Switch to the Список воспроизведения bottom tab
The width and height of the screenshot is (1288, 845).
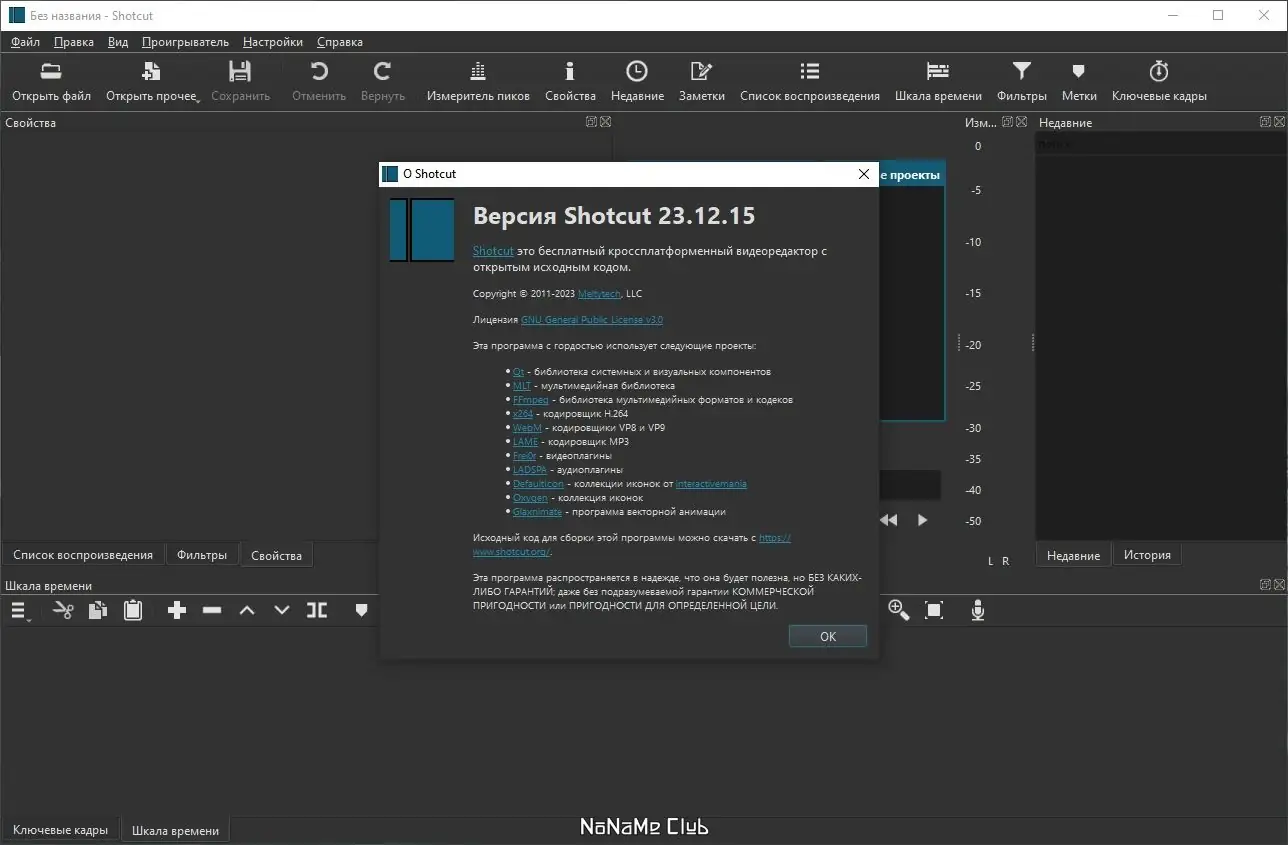pyautogui.click(x=83, y=555)
